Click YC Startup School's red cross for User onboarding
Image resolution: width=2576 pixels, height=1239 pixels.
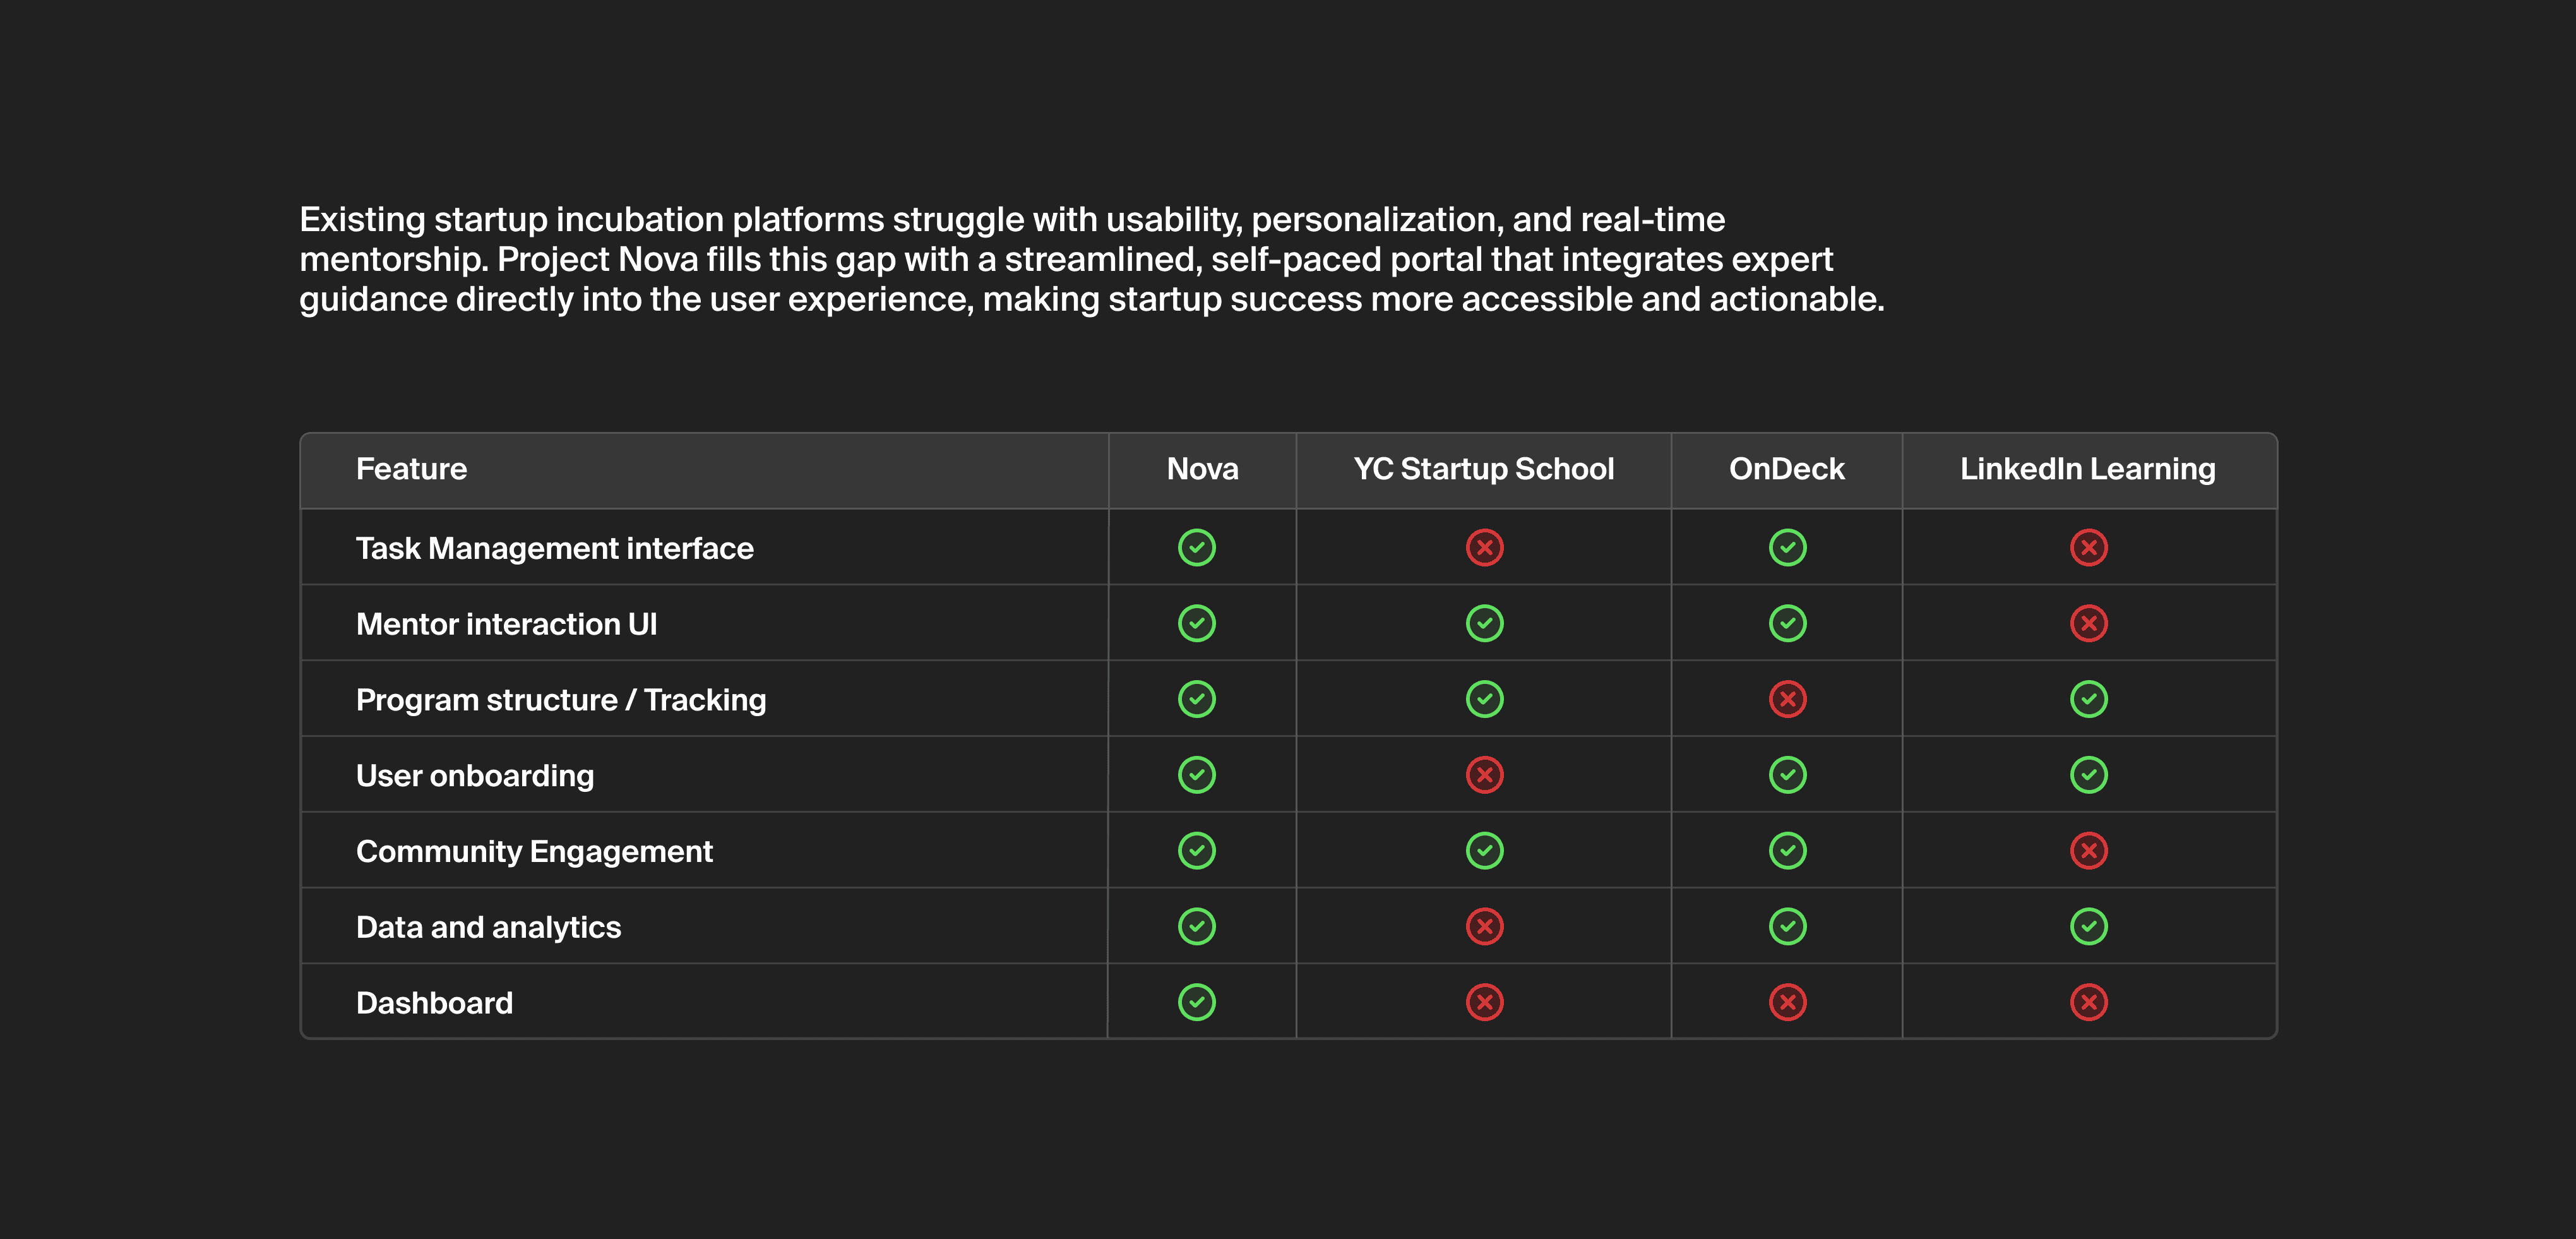(1484, 775)
